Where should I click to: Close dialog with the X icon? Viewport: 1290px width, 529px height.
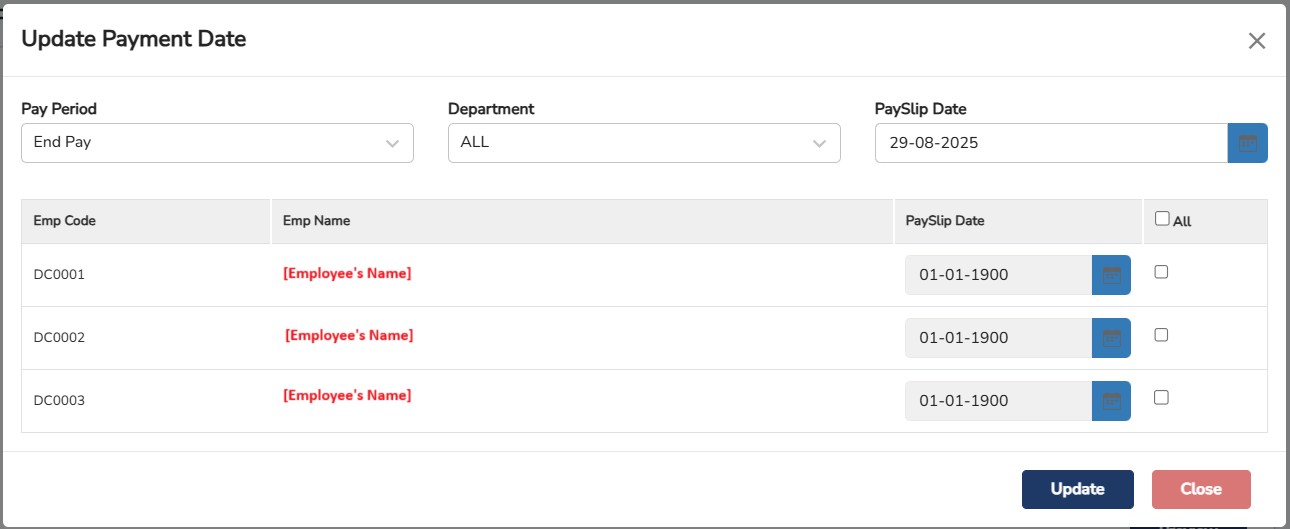tap(1257, 41)
